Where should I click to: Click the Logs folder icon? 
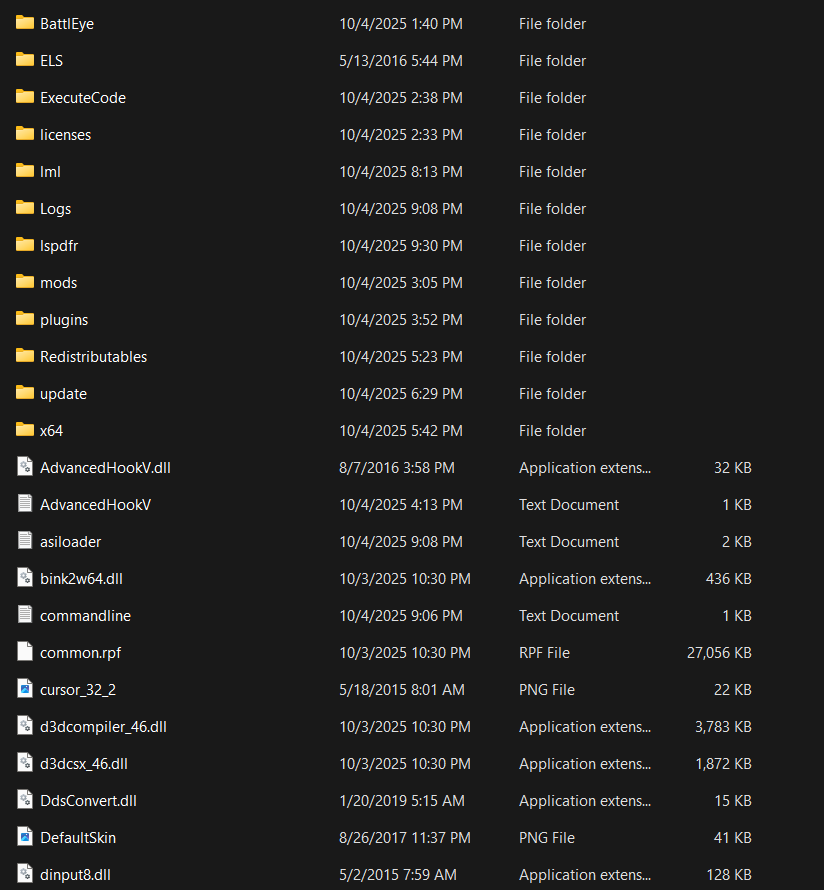(x=24, y=208)
